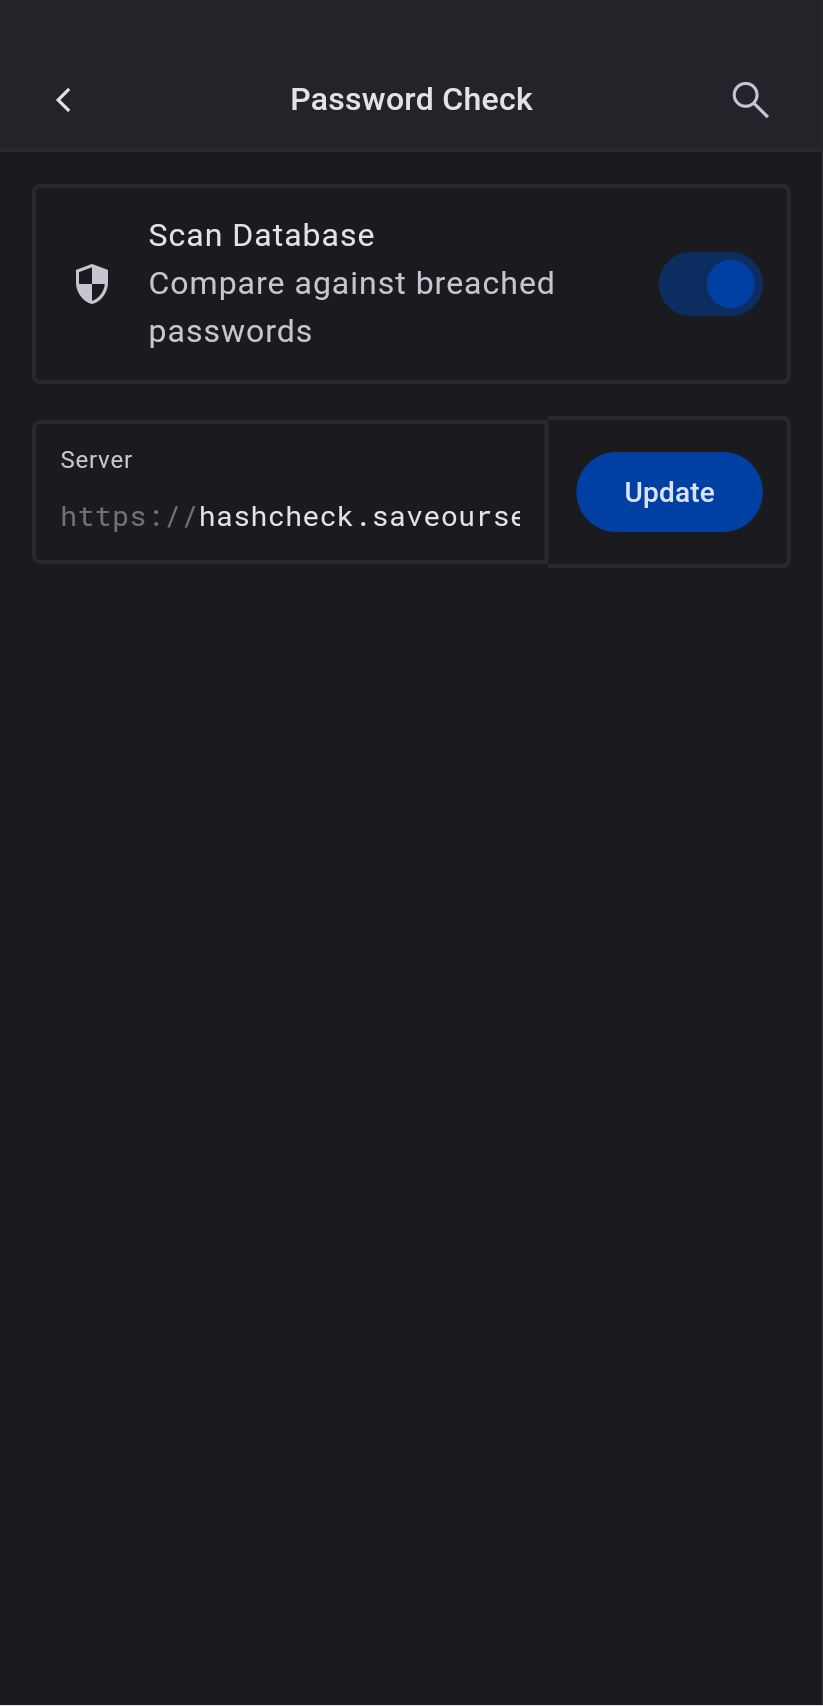Click the hashcheck.saveourse server address text
The image size is (823, 1706).
[x=360, y=516]
